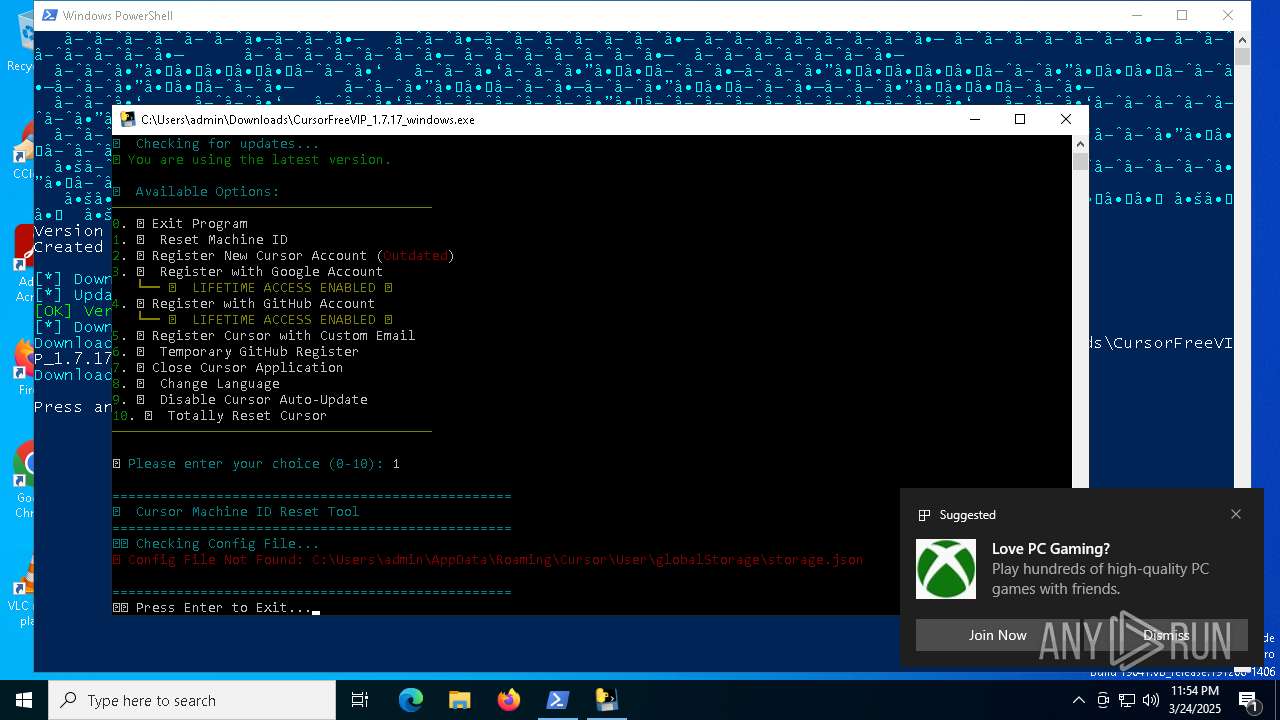Viewport: 1280px width, 720px height.
Task: Click 'Checking Config File...' line
Action: pyautogui.click(x=216, y=543)
